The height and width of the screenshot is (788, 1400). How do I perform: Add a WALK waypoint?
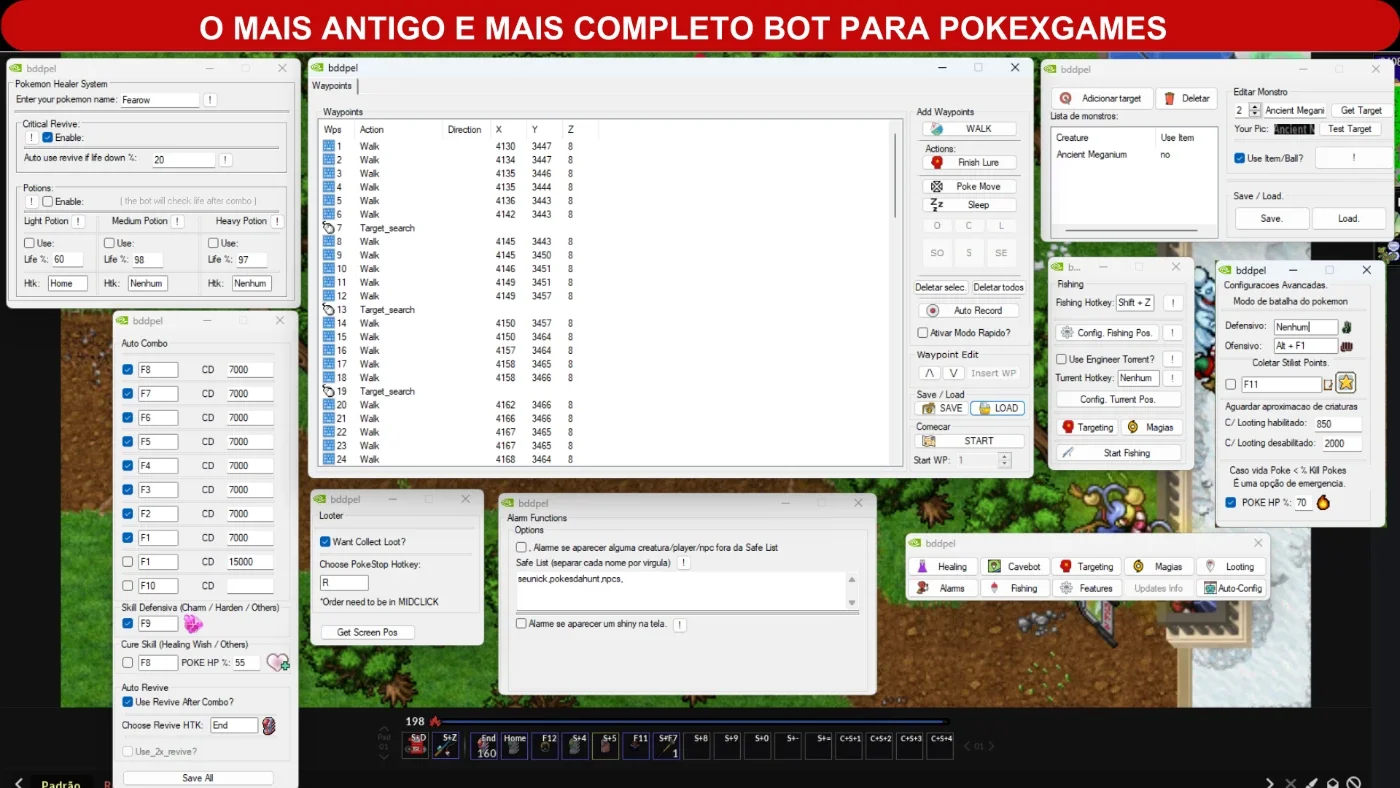969,129
